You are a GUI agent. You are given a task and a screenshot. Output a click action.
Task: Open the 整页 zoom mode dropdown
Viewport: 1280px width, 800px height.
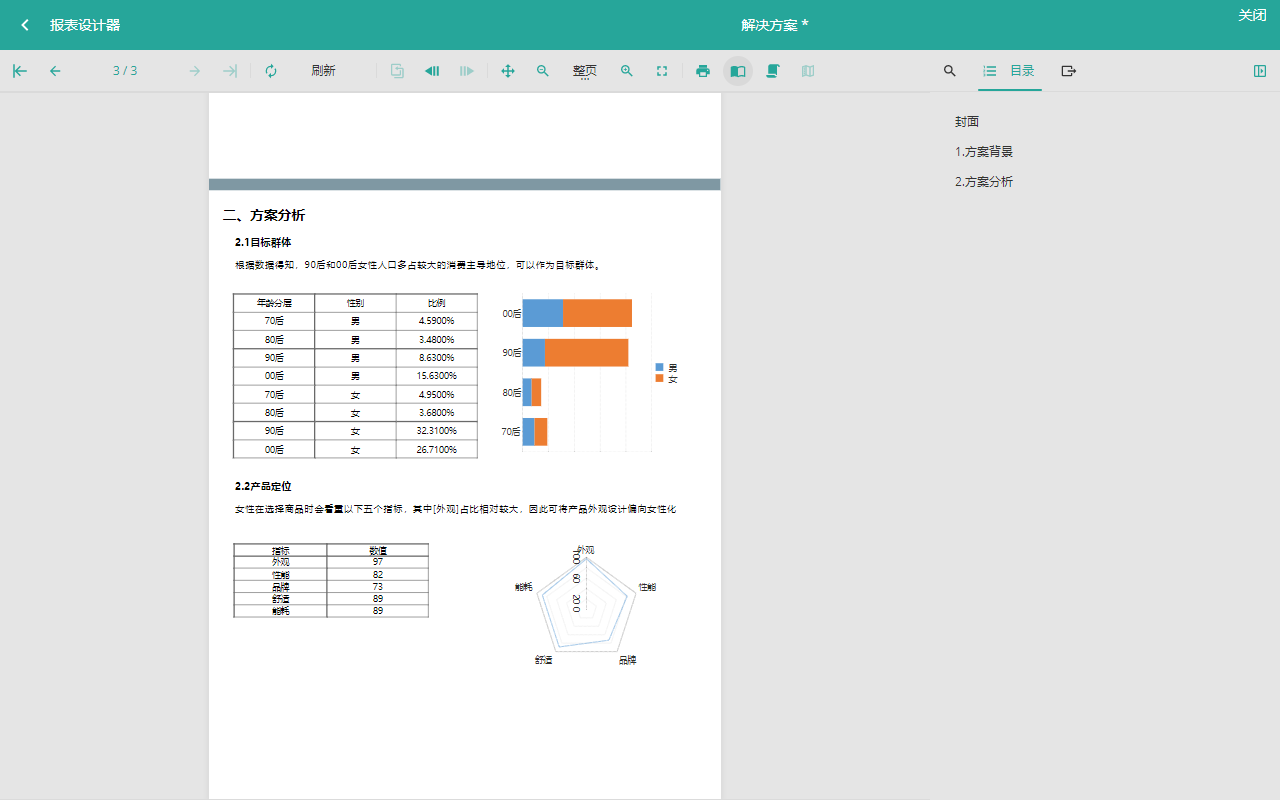click(585, 71)
